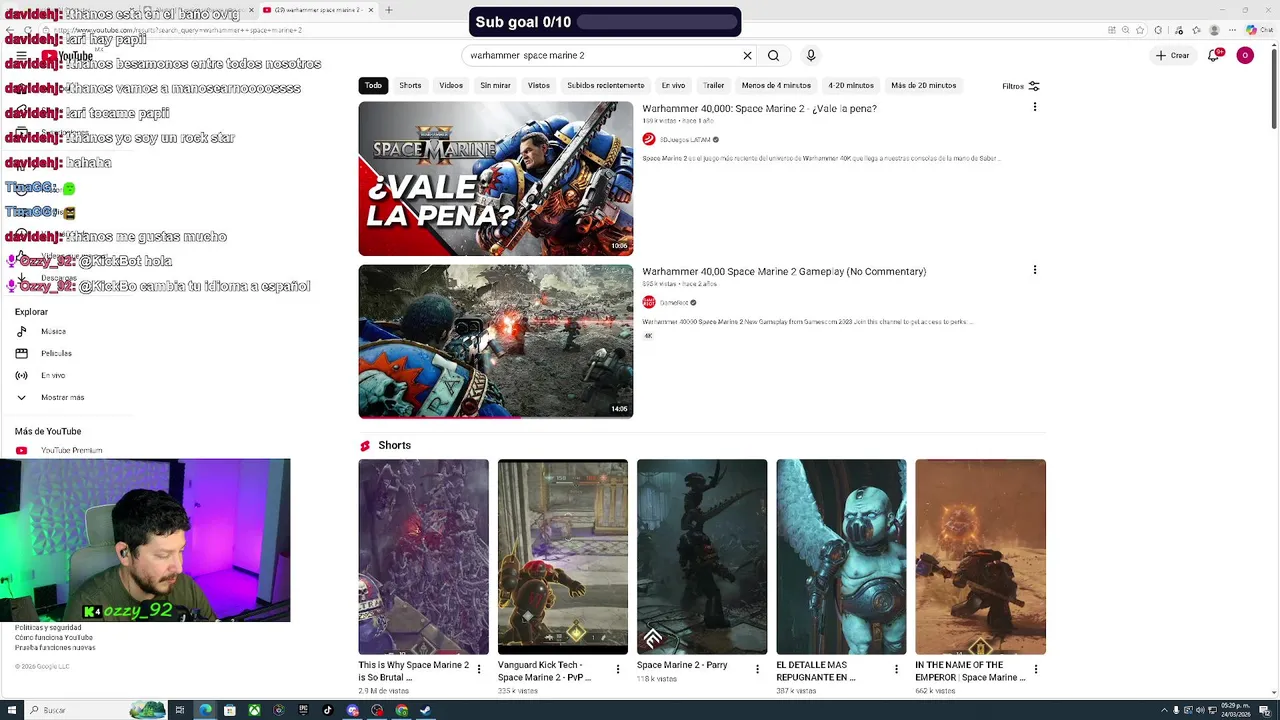Open TikTok app from taskbar
This screenshot has width=1280, height=720.
click(x=327, y=710)
